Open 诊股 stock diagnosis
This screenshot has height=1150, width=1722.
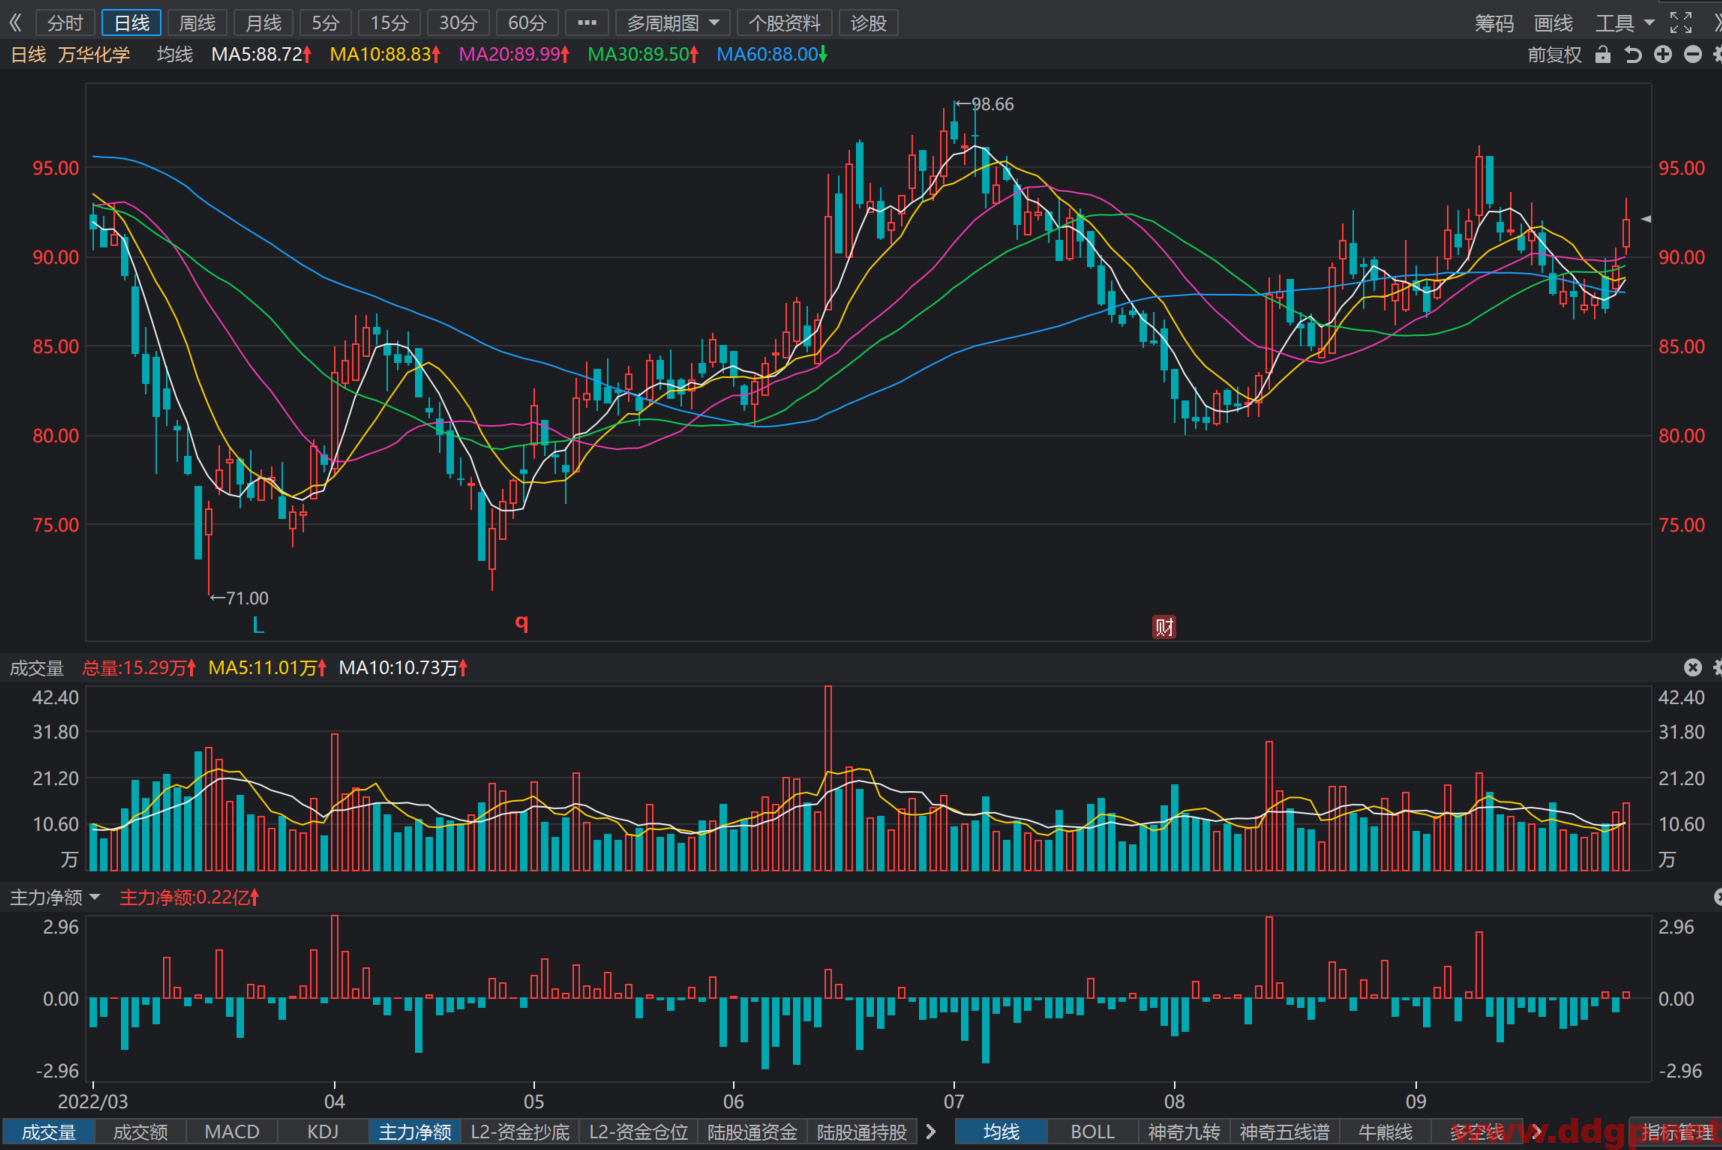pos(868,23)
